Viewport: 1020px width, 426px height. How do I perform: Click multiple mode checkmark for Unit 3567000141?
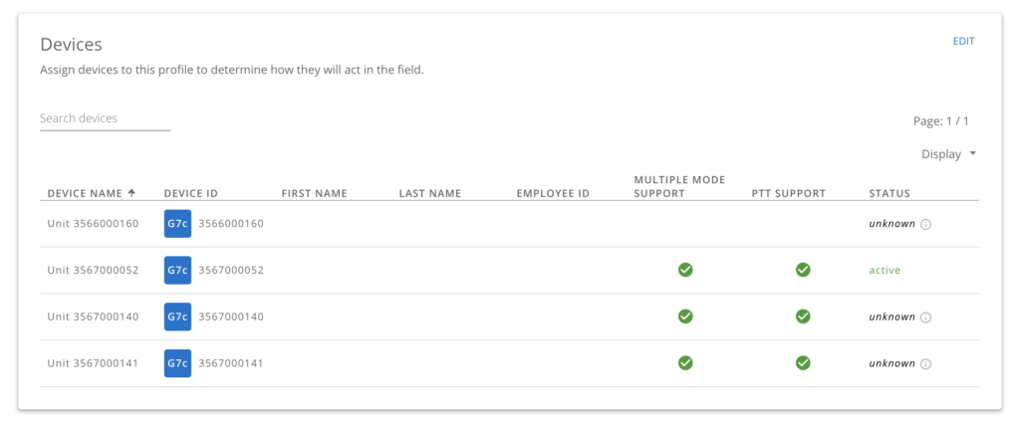pos(685,363)
